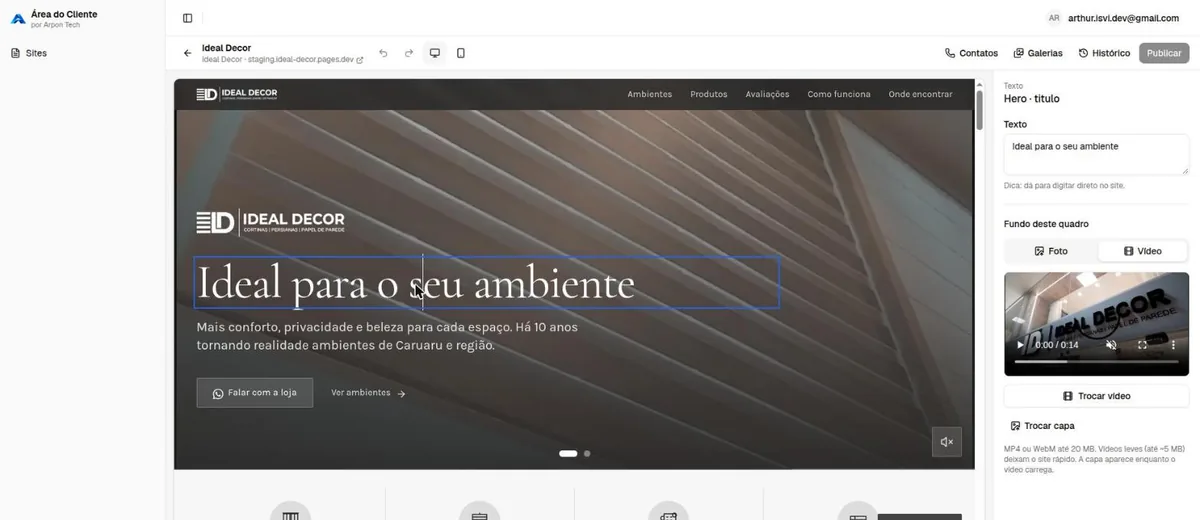The width and height of the screenshot is (1200, 520).
Task: Switch preview to mobile view
Action: (x=461, y=53)
